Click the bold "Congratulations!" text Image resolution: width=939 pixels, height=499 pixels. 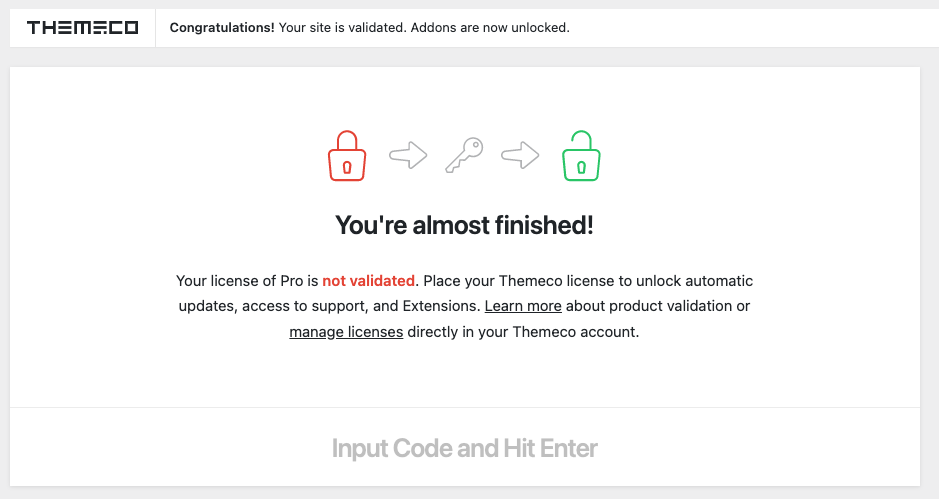click(222, 28)
